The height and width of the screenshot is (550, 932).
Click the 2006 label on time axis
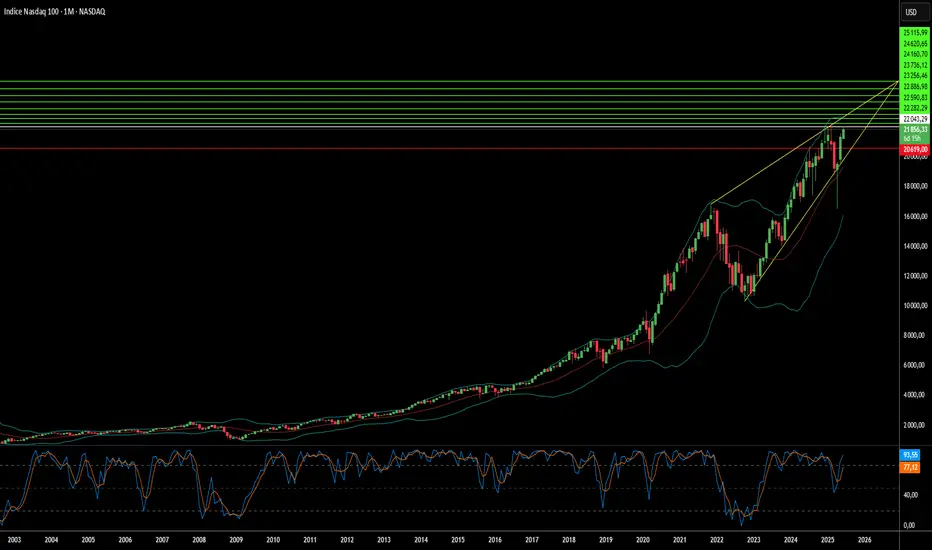click(x=125, y=540)
